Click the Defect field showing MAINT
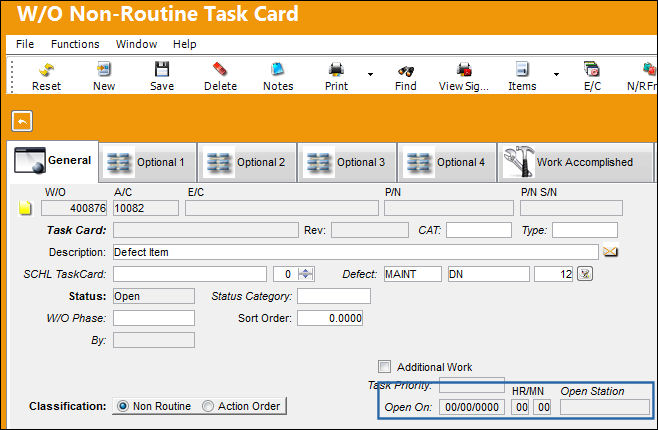Image resolution: width=658 pixels, height=430 pixels. point(413,274)
